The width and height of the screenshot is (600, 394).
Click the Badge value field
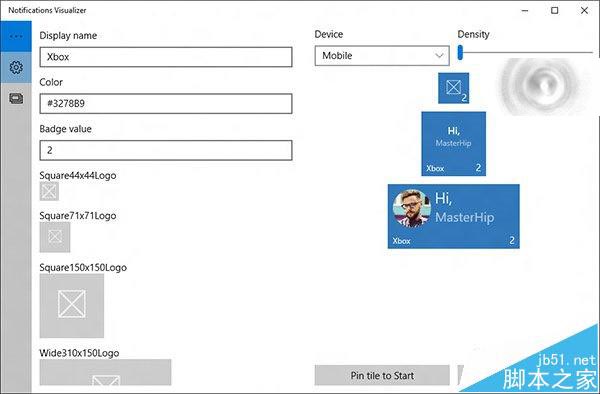[x=166, y=150]
